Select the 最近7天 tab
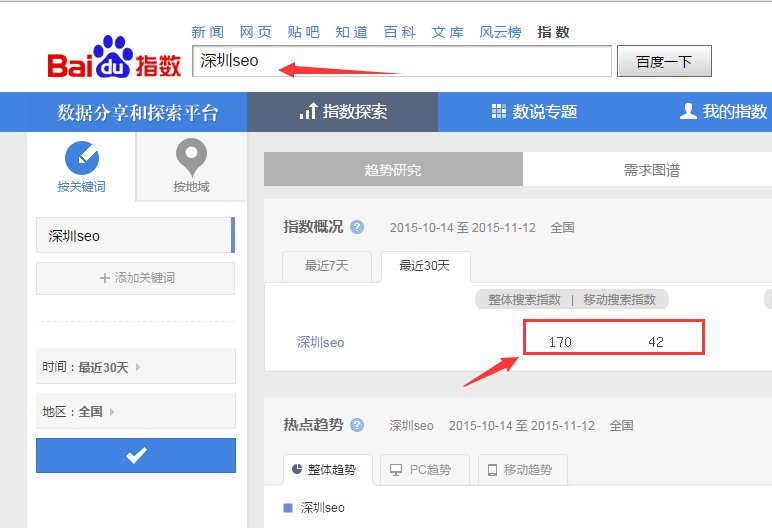Viewport: 772px width, 528px height. [x=327, y=266]
